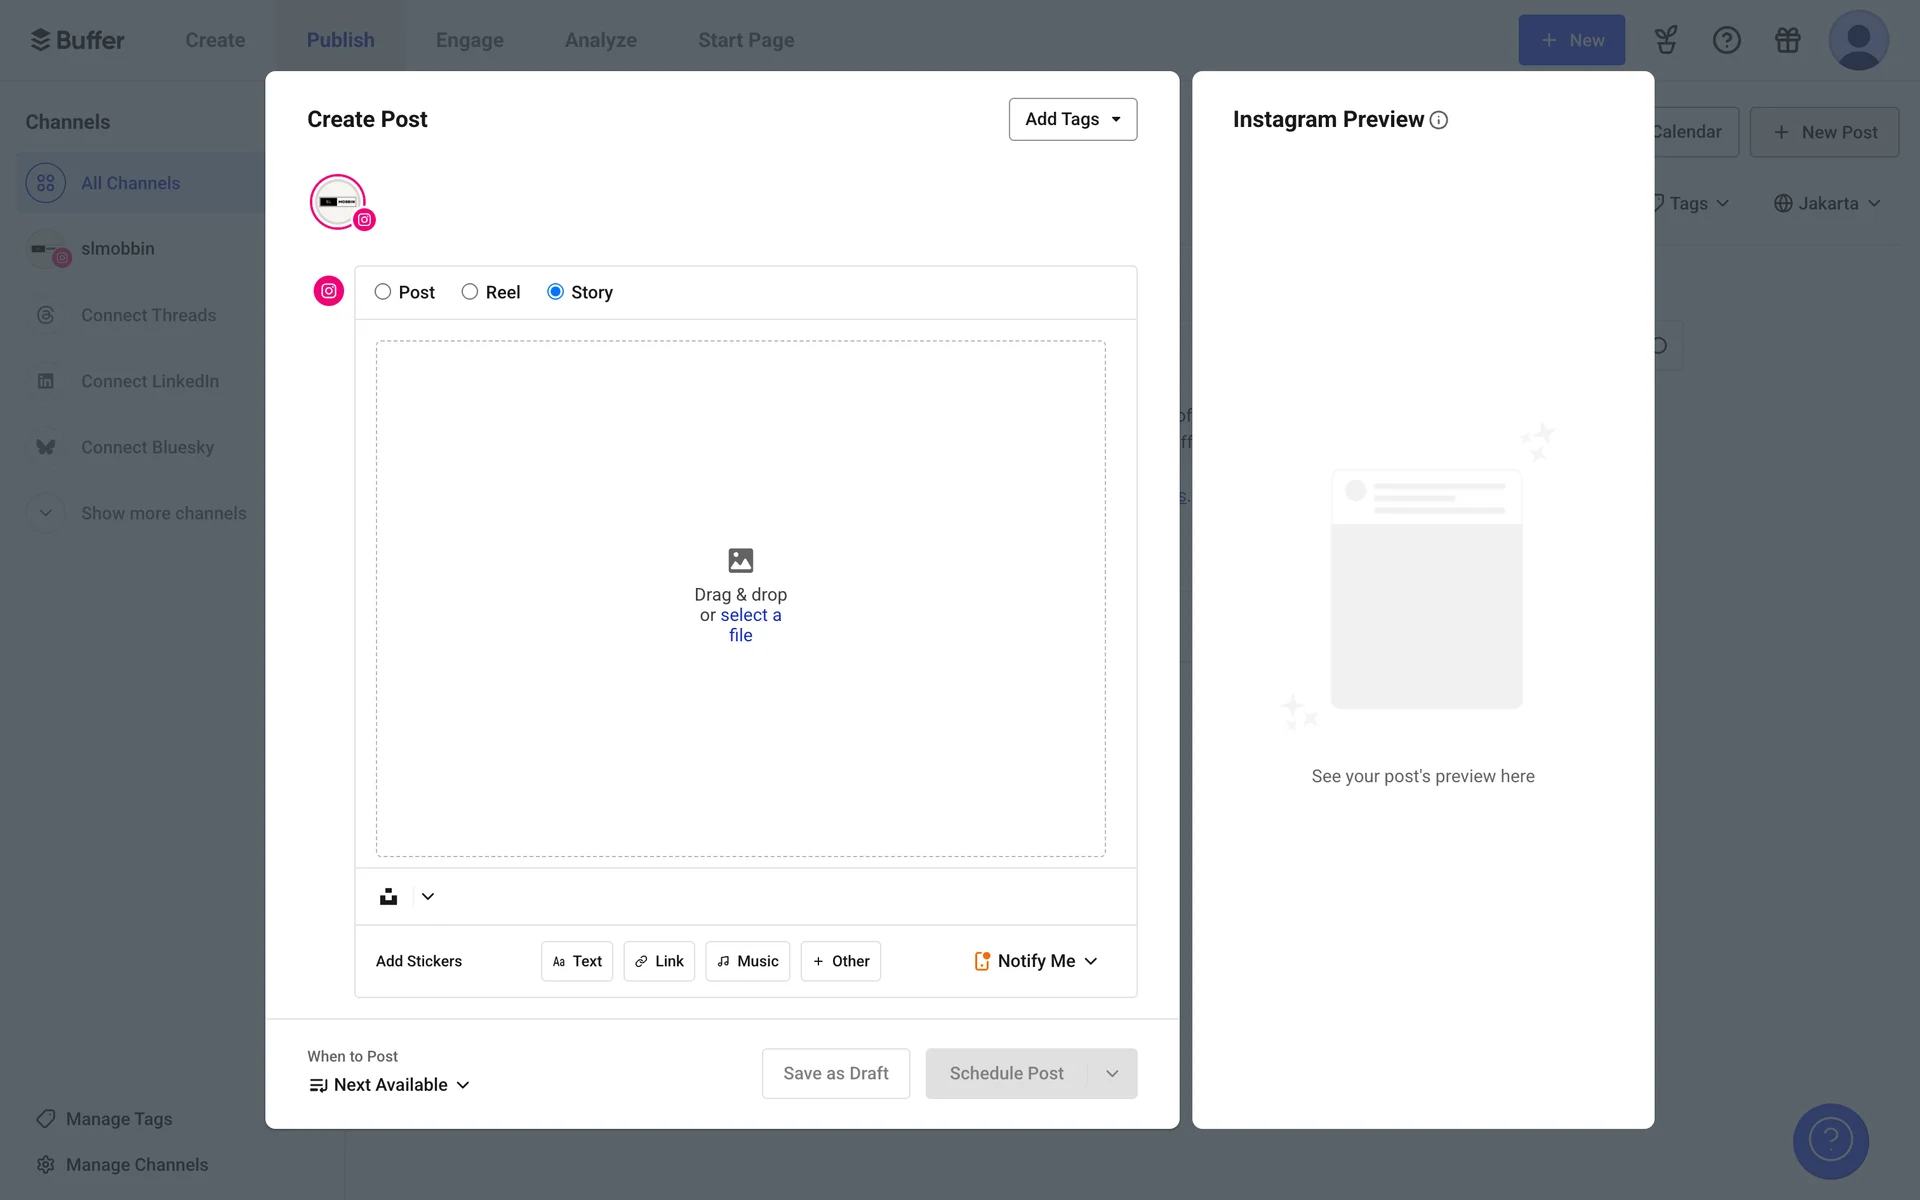Click the pink Instagram channel icon beside post types

329,291
